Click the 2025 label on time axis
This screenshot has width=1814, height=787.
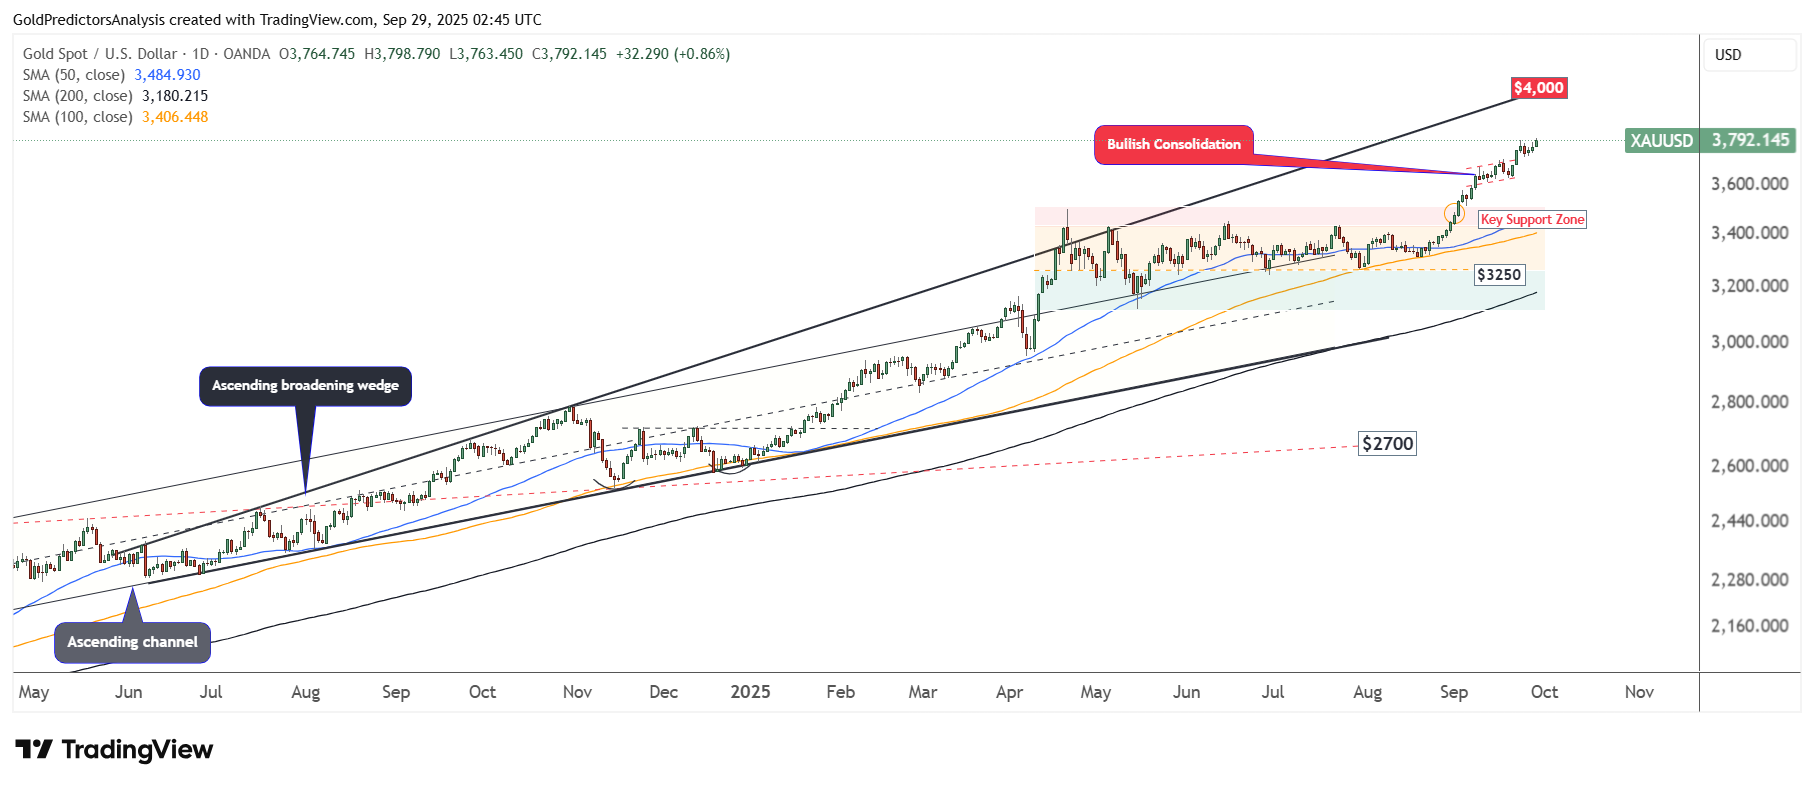(750, 692)
